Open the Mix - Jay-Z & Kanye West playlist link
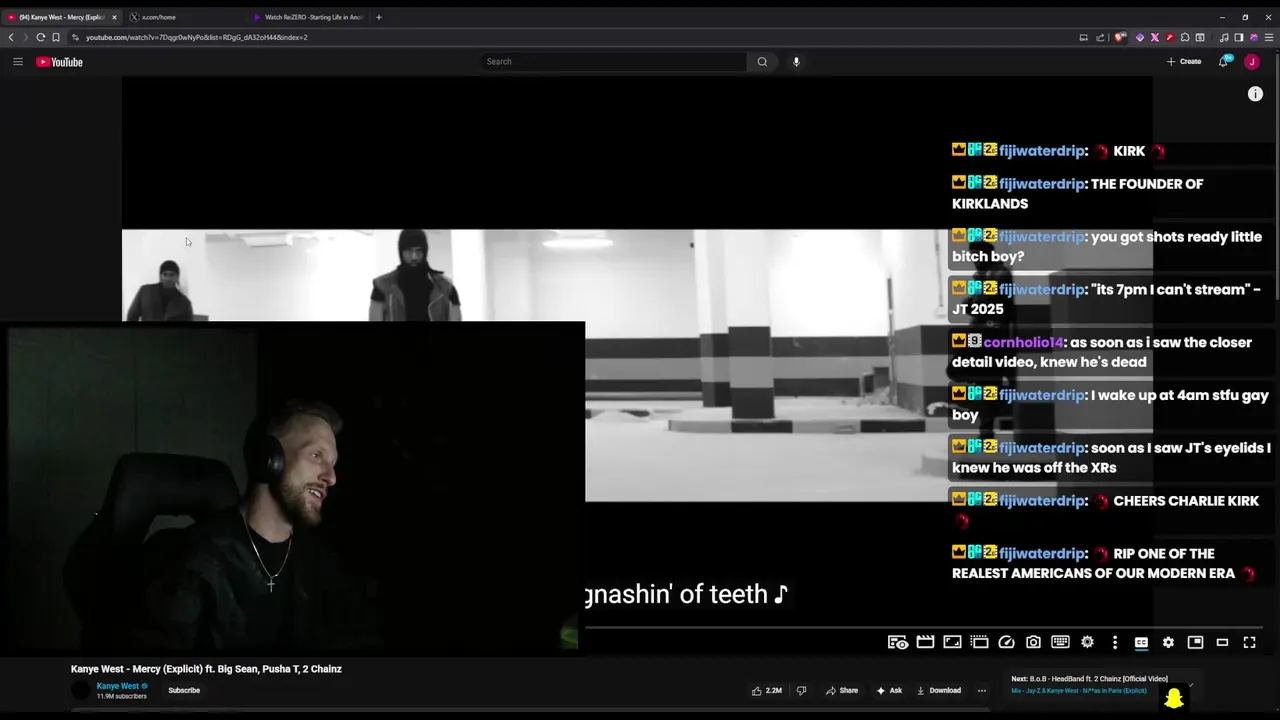 (1079, 691)
